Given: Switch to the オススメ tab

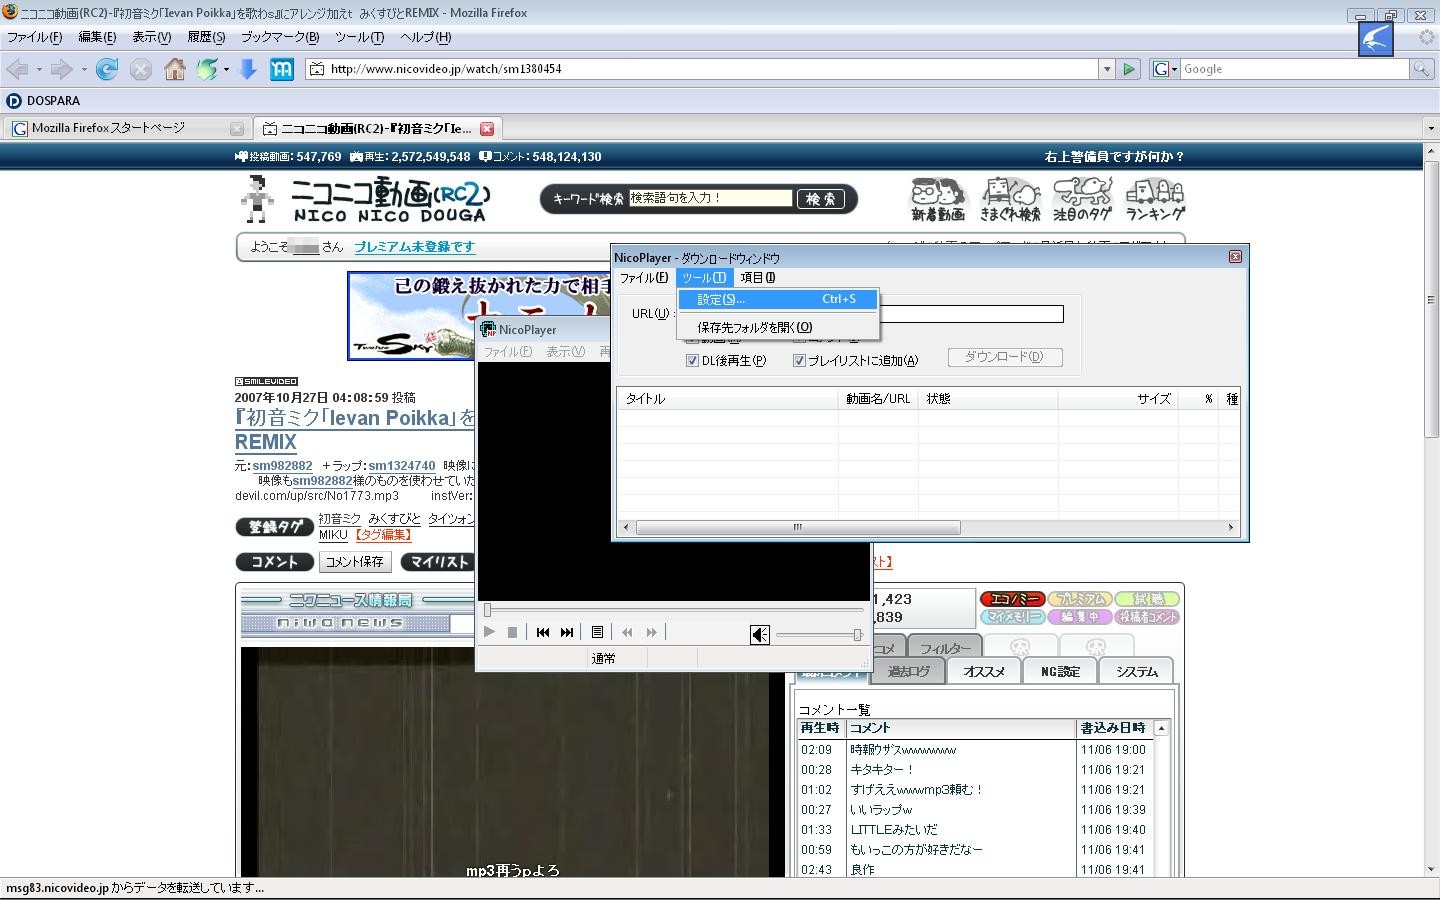Looking at the screenshot, I should 984,672.
